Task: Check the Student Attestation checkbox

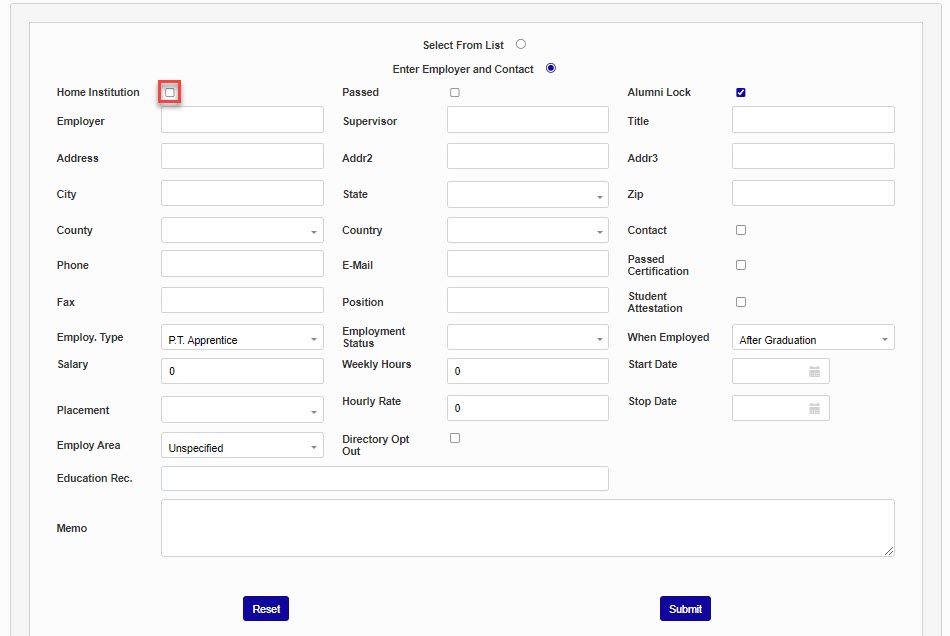Action: [x=741, y=302]
